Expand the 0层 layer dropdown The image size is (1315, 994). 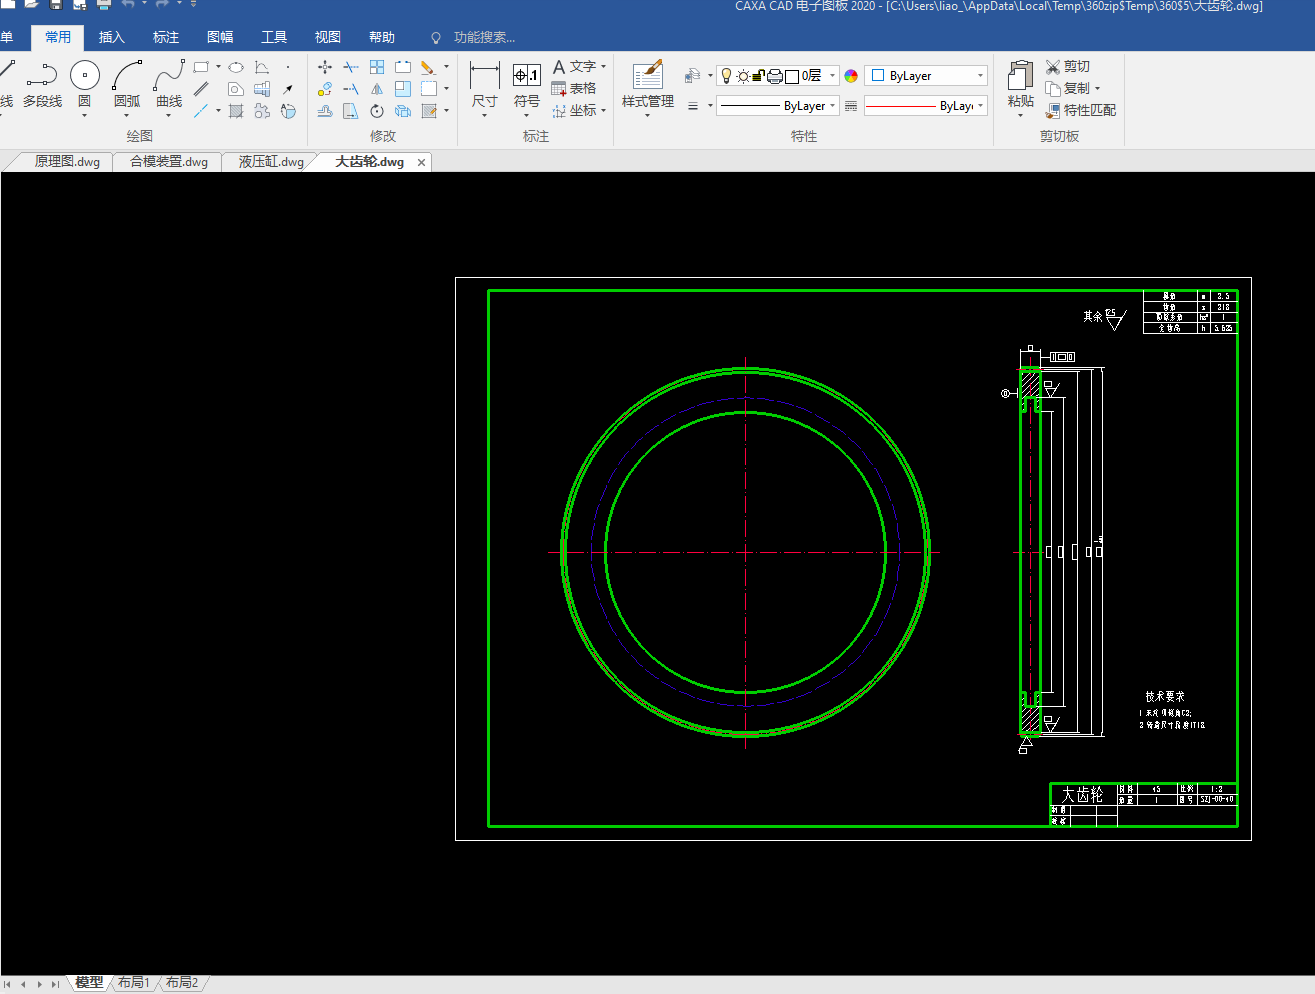(832, 76)
